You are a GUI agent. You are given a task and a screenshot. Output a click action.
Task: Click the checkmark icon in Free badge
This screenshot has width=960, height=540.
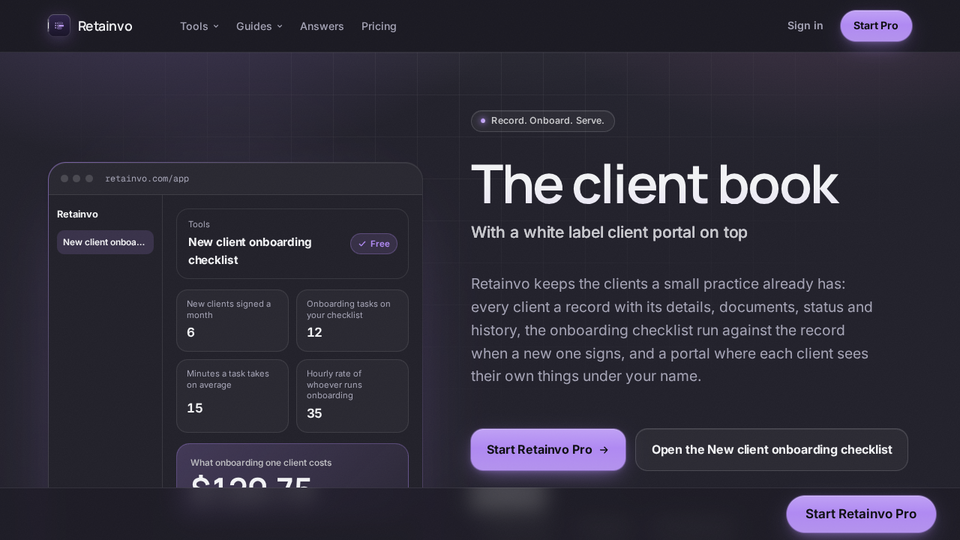[362, 244]
